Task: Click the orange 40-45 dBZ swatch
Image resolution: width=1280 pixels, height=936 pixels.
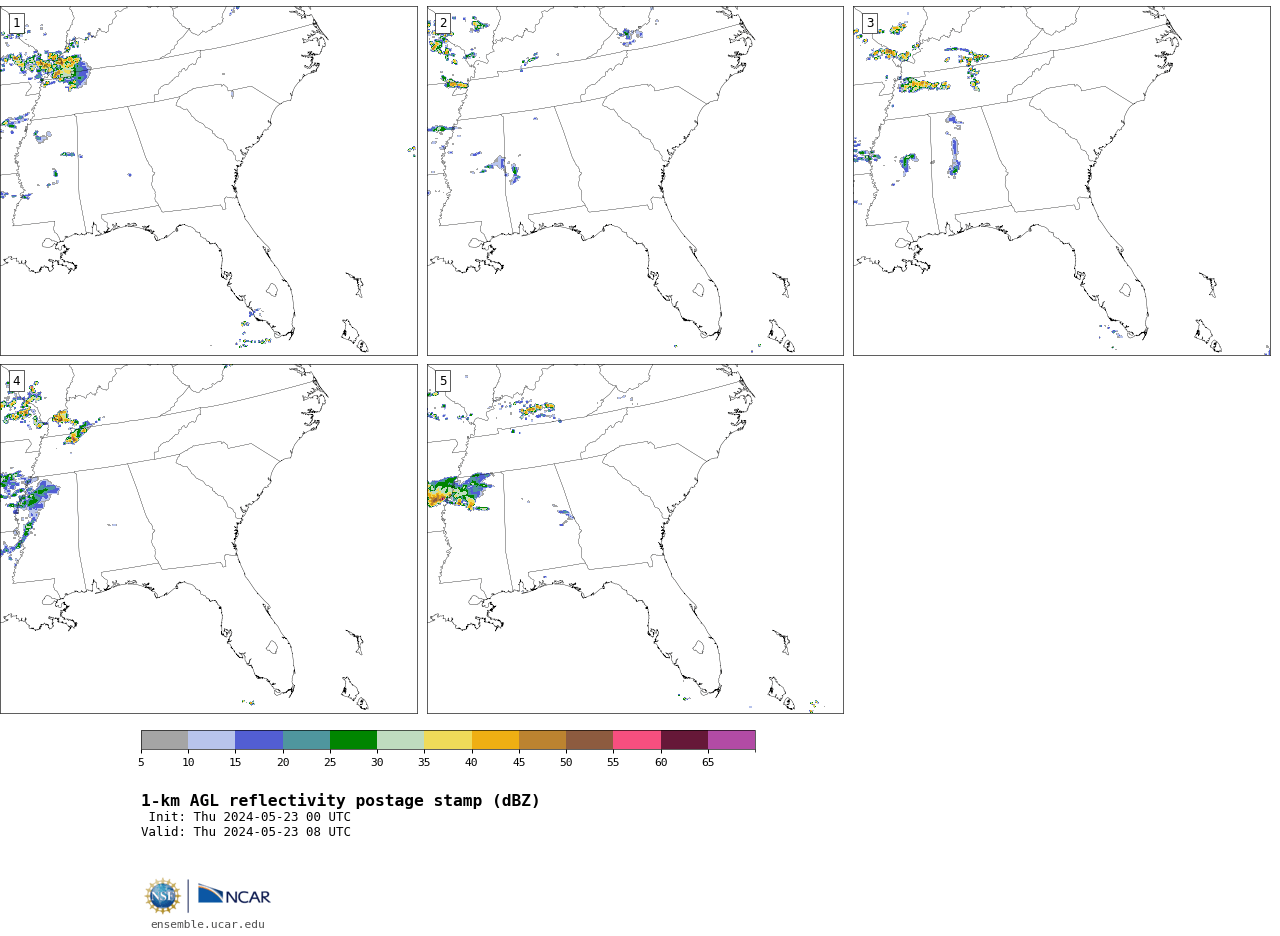Action: point(495,740)
